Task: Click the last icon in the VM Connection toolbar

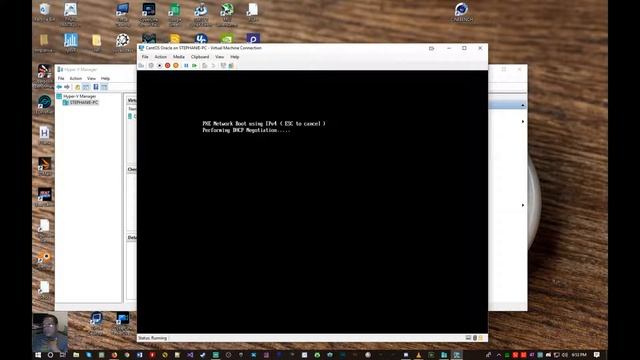Action: point(231,65)
